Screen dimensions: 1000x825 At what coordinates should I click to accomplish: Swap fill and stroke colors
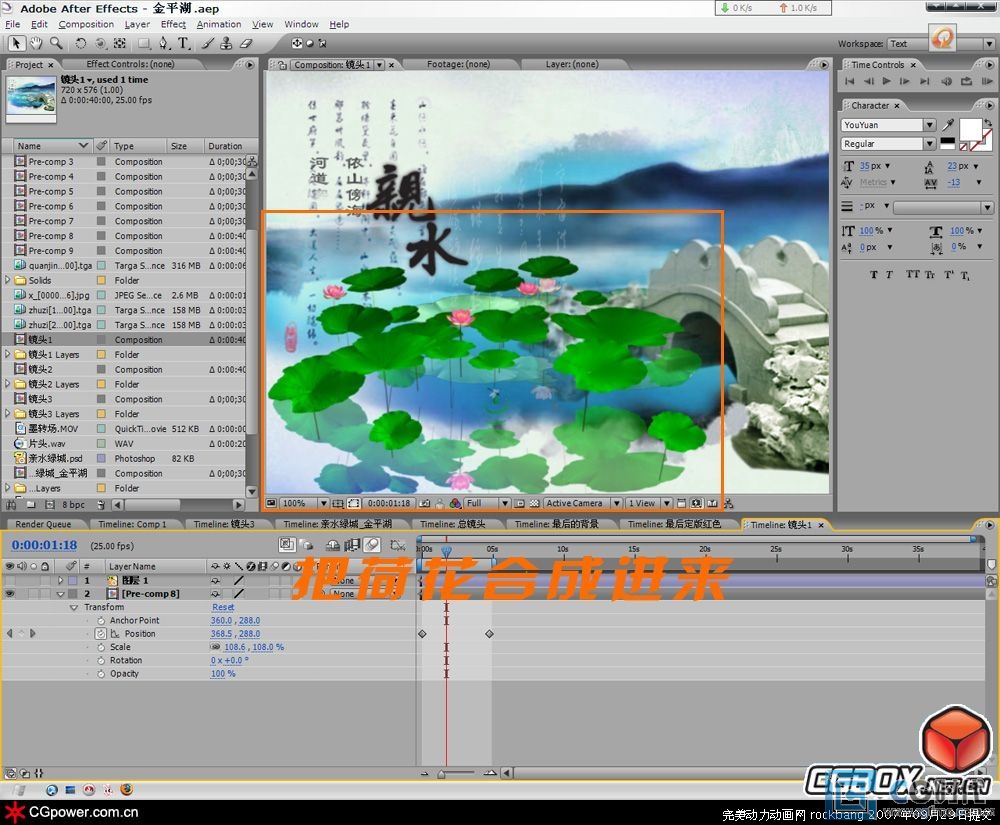(x=988, y=122)
